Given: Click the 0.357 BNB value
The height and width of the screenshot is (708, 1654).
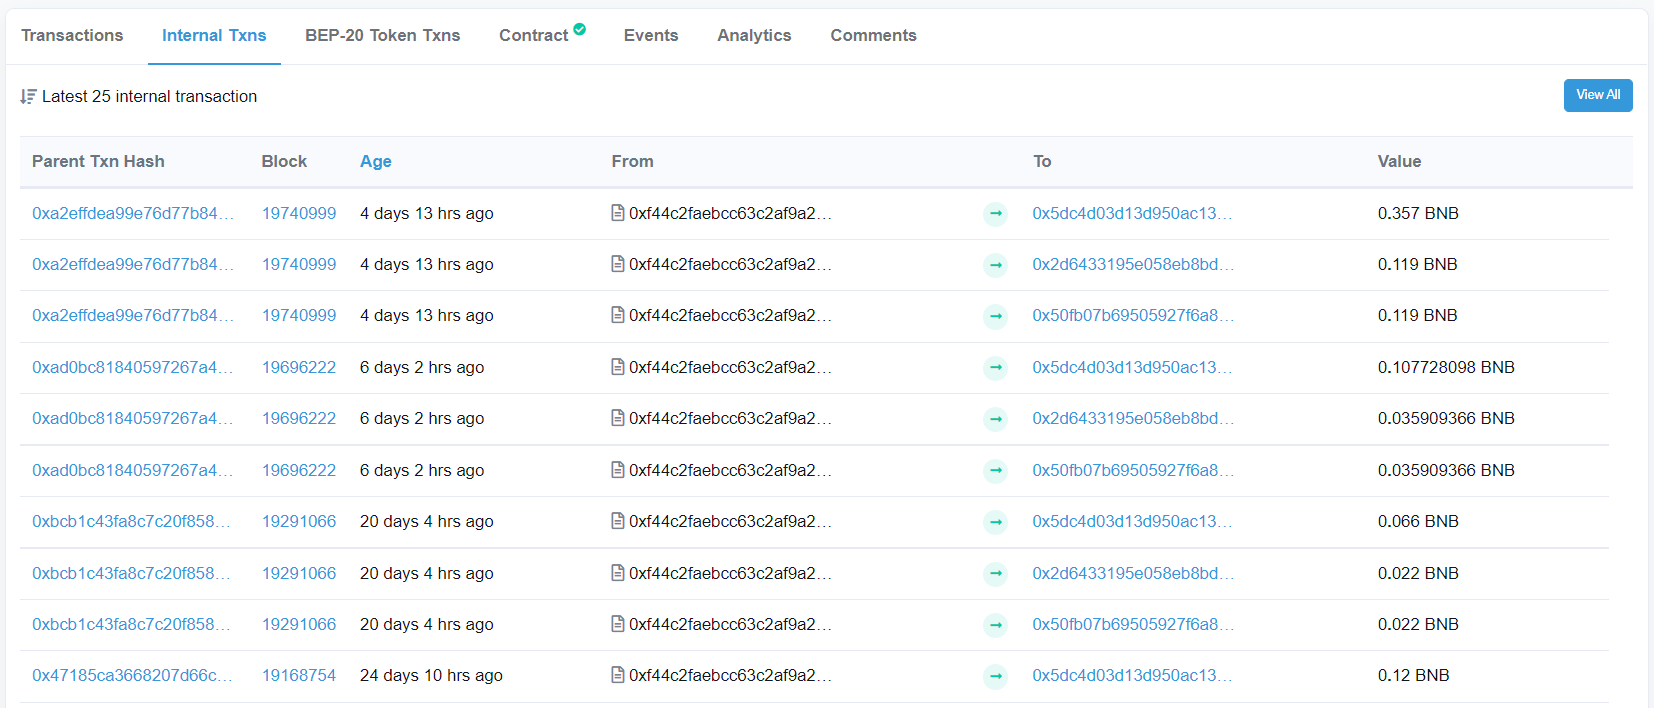Looking at the screenshot, I should pyautogui.click(x=1418, y=213).
